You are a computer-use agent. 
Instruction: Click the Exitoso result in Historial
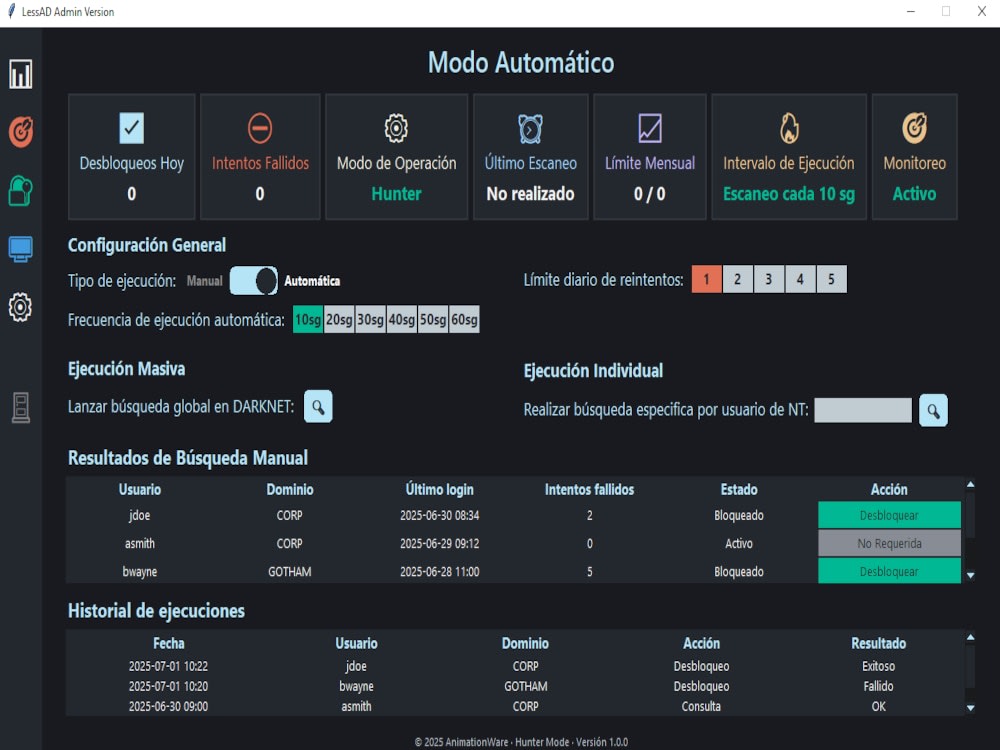click(x=878, y=666)
